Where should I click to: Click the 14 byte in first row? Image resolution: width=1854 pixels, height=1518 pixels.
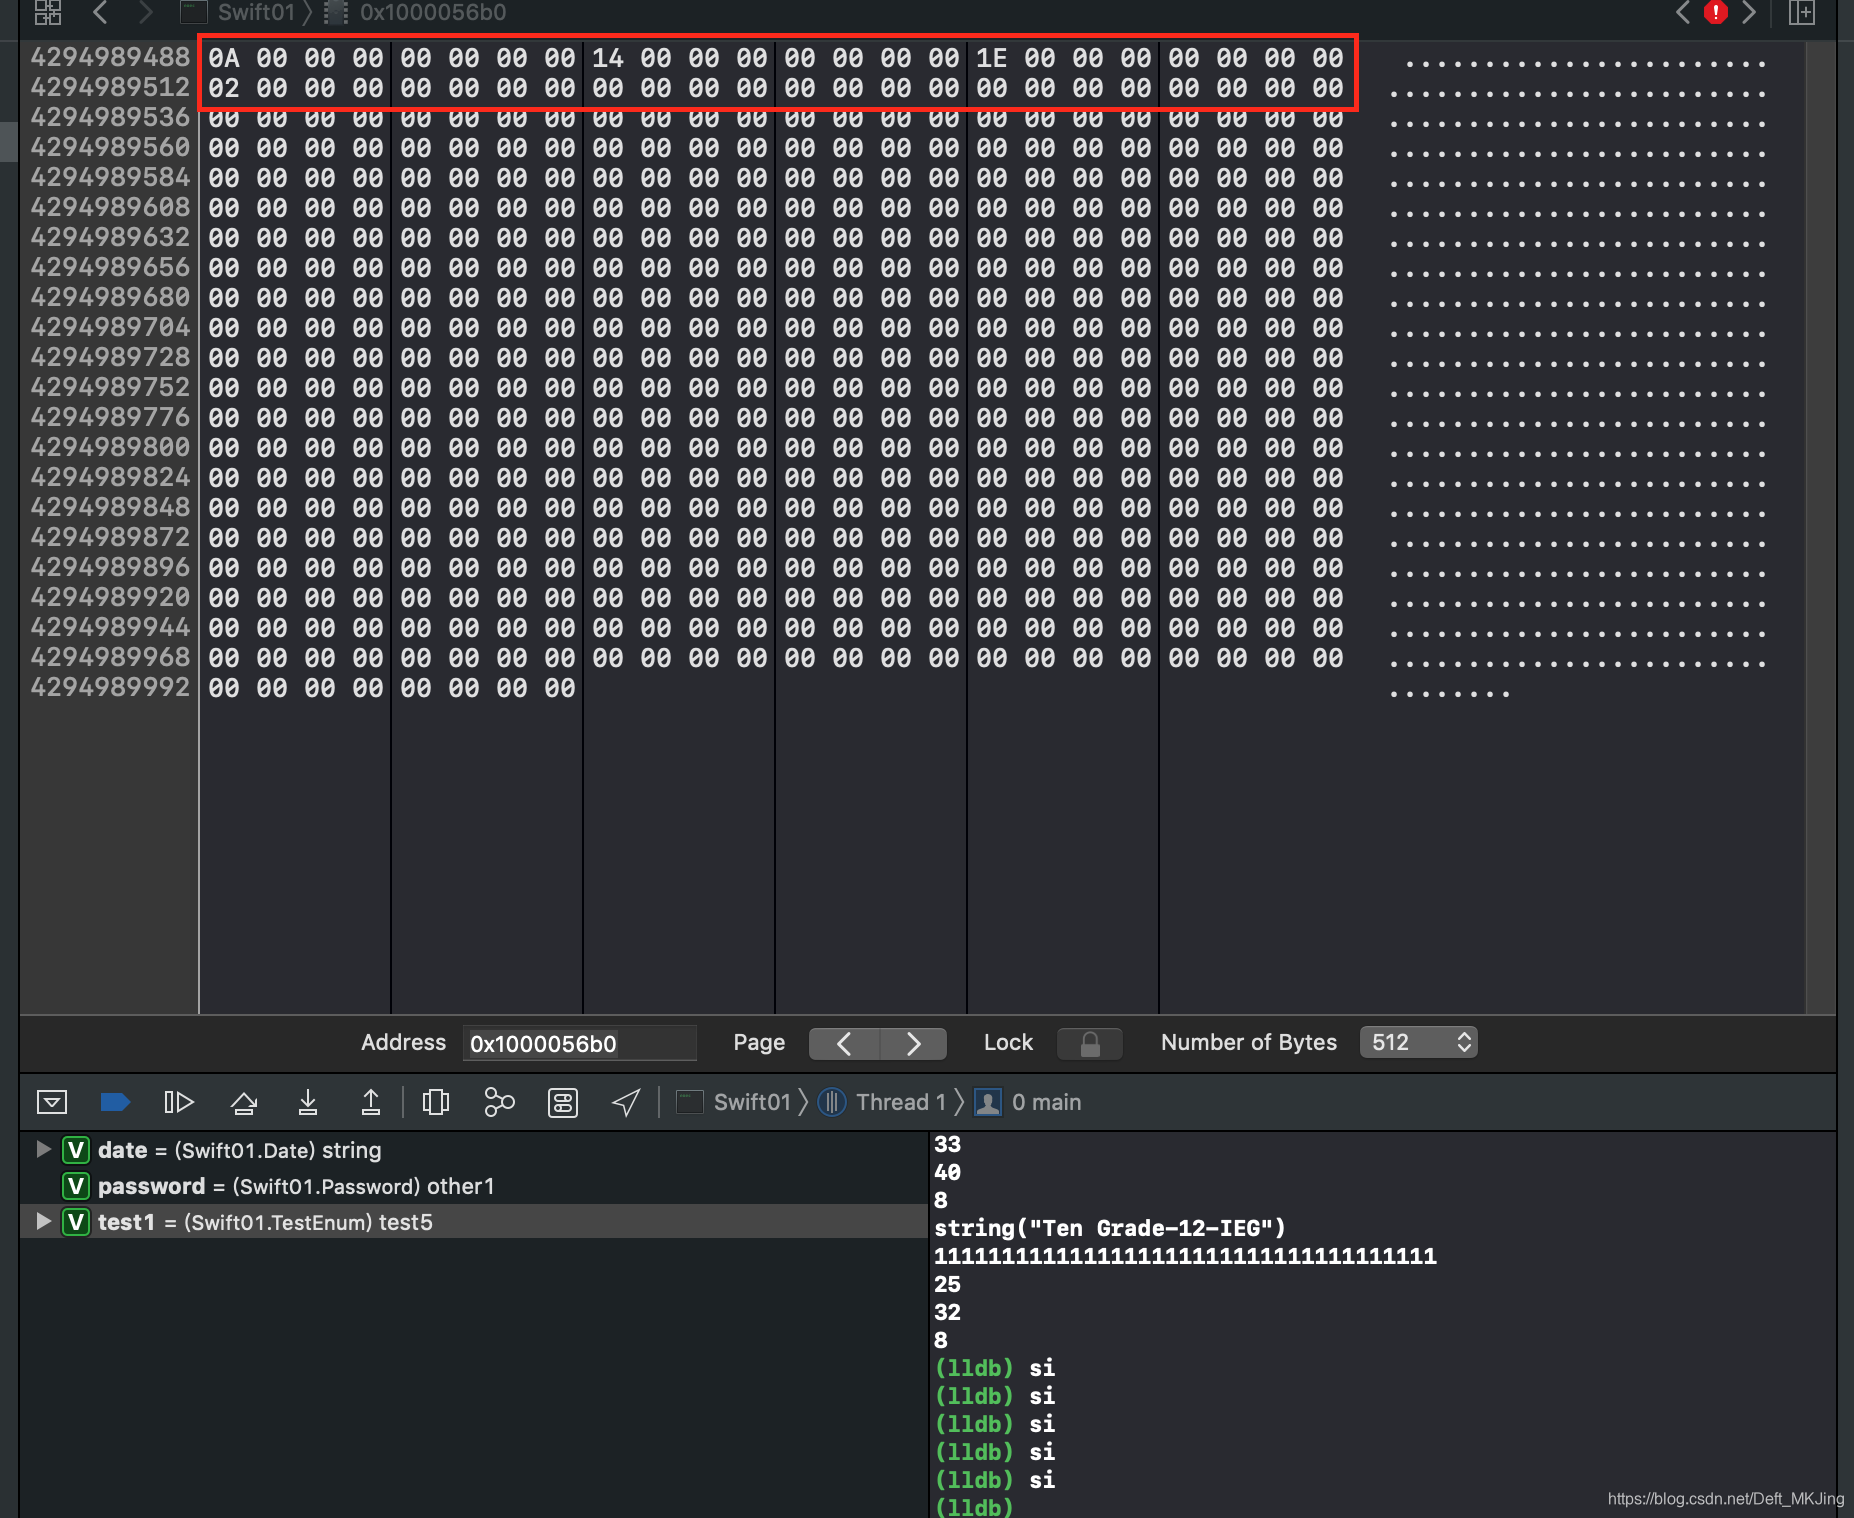pos(608,58)
